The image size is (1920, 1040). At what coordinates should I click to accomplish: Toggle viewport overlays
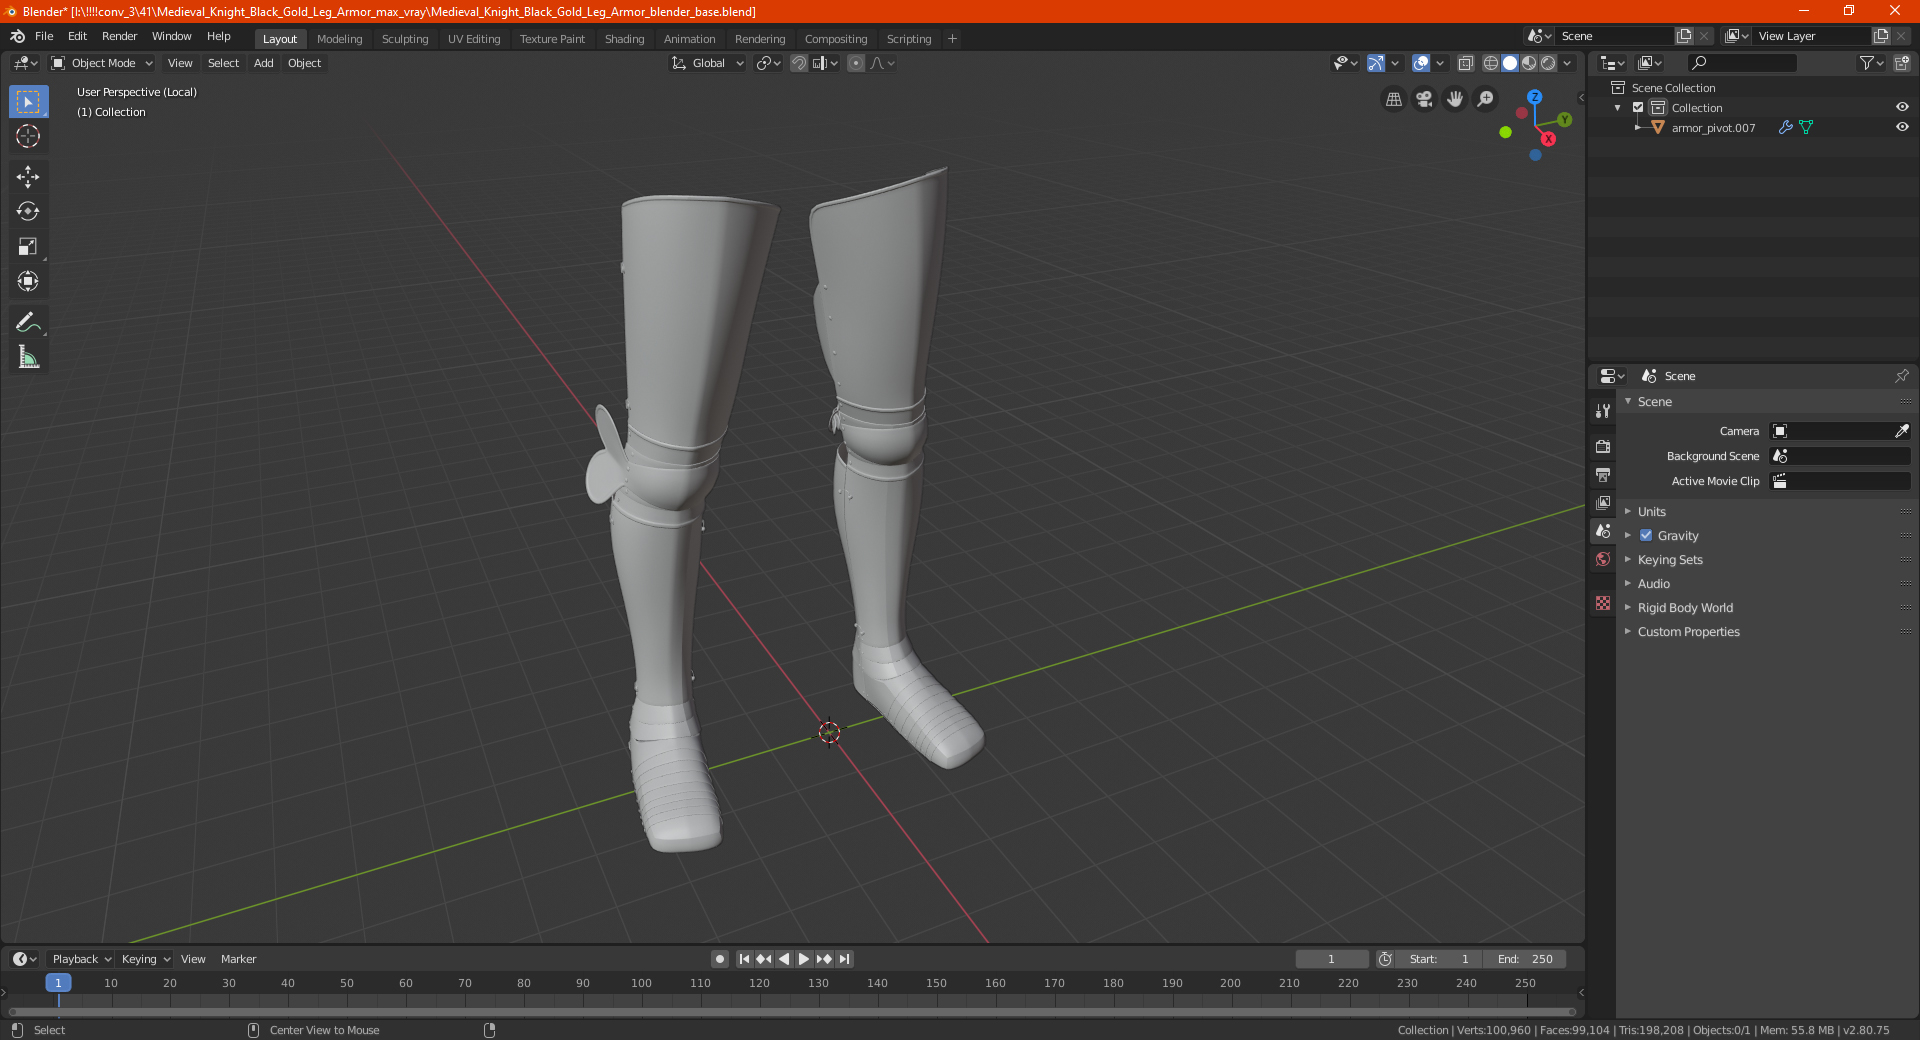(1421, 63)
